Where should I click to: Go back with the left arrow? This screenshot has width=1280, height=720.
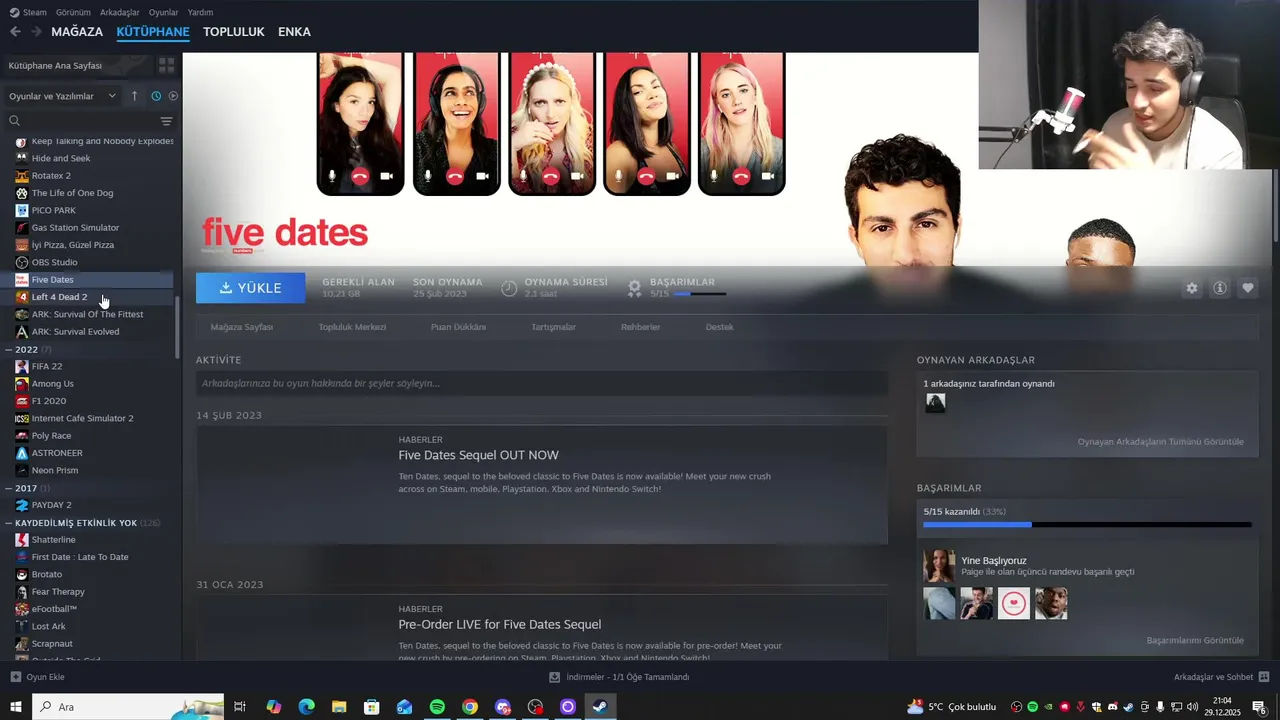(15, 32)
